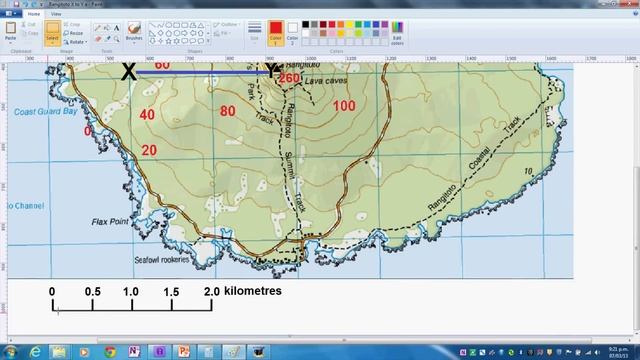The image size is (640, 360).
Task: Expand the Brushes dropdown arrow
Action: (134, 42)
